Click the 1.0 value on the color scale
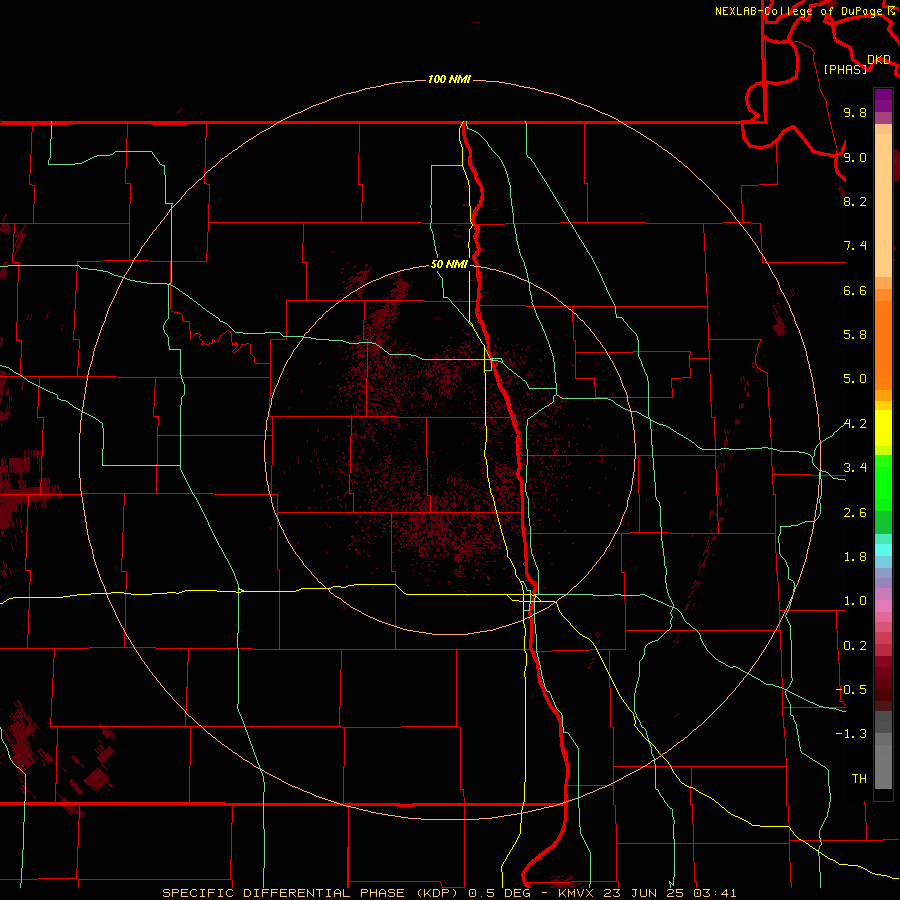Screen dimensions: 900x900 click(855, 601)
